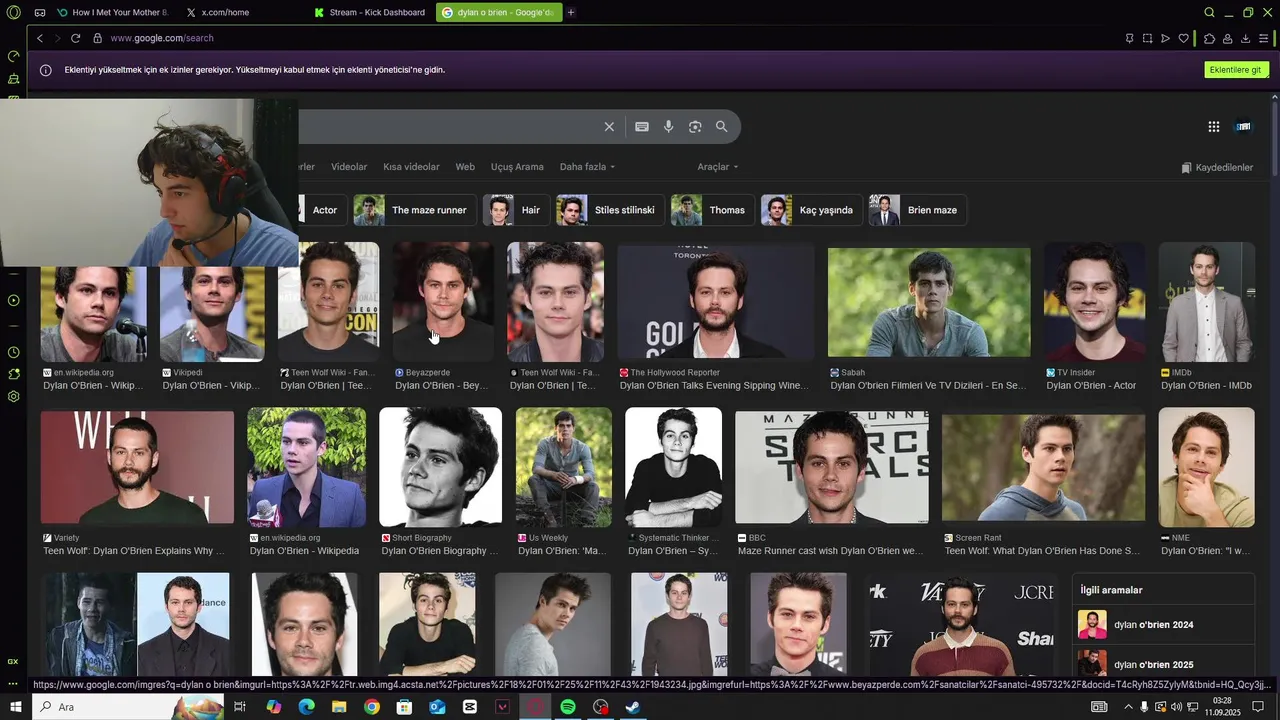Clear the Google search box text
This screenshot has width=1280, height=720.
point(609,127)
